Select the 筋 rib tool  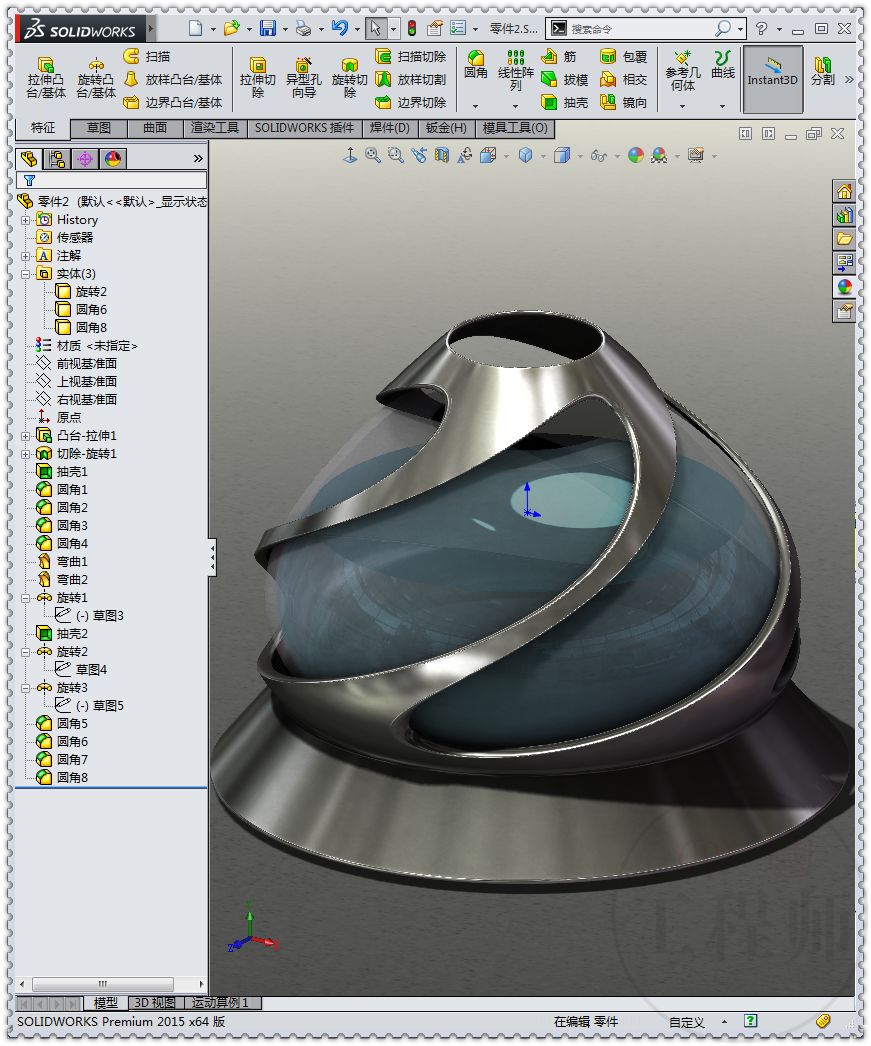click(x=559, y=57)
